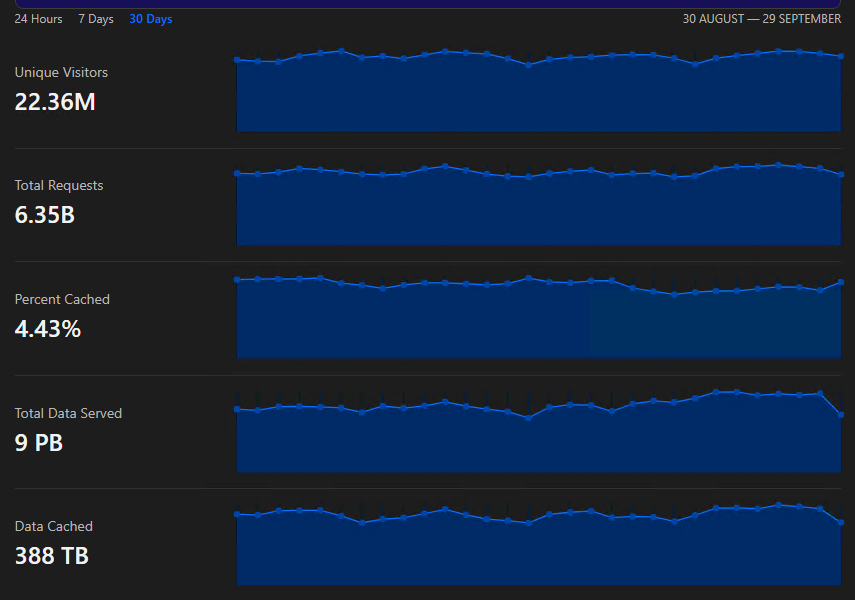This screenshot has height=600, width=855.
Task: Click the Percent Cached sparkline chart
Action: tap(539, 317)
